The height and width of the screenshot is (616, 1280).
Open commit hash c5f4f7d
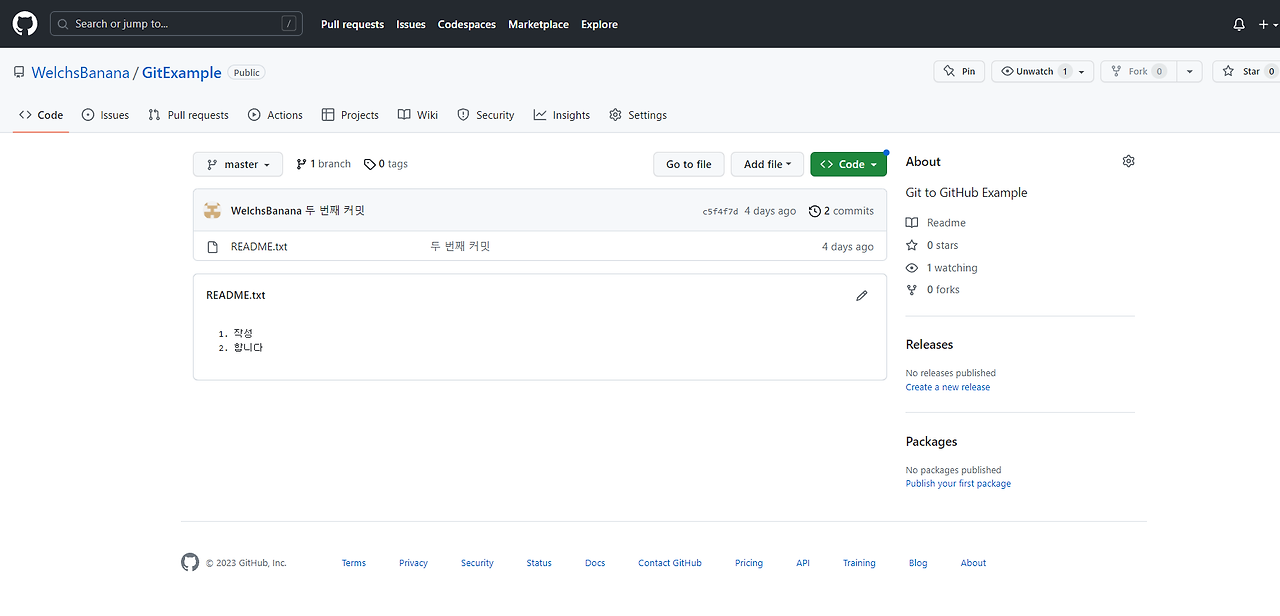click(720, 211)
